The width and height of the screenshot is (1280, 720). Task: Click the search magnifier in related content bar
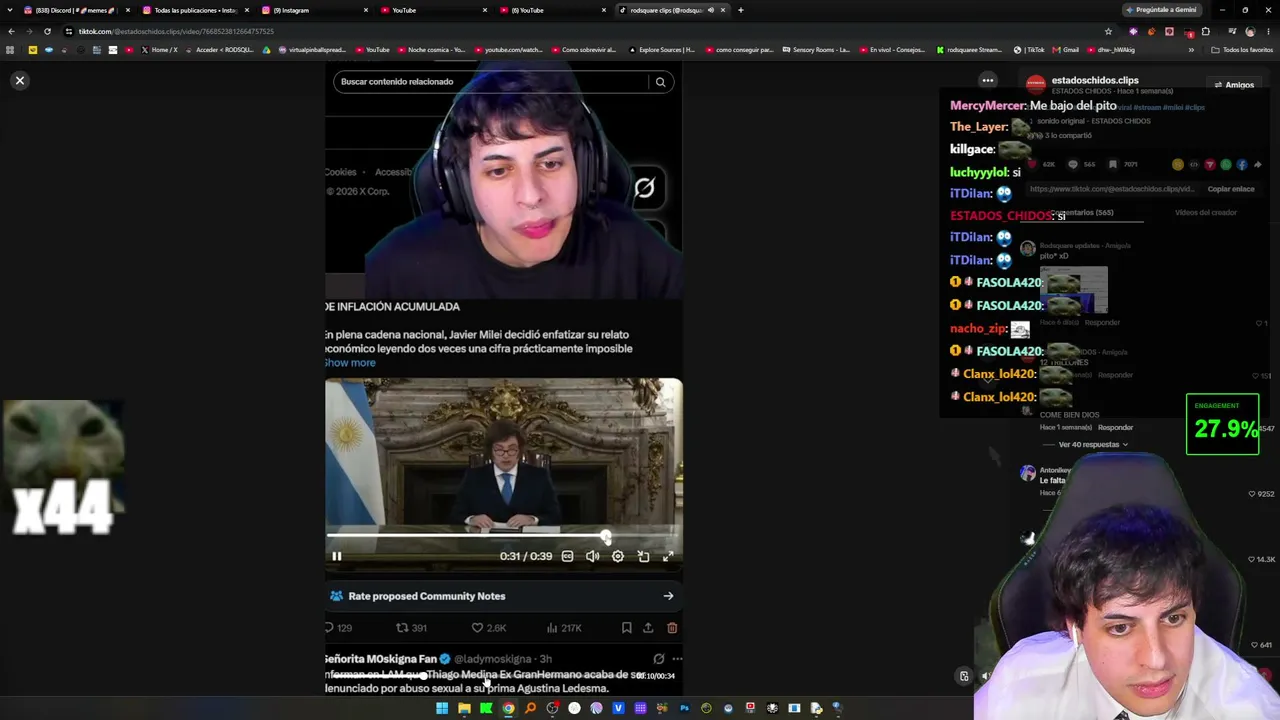click(660, 82)
